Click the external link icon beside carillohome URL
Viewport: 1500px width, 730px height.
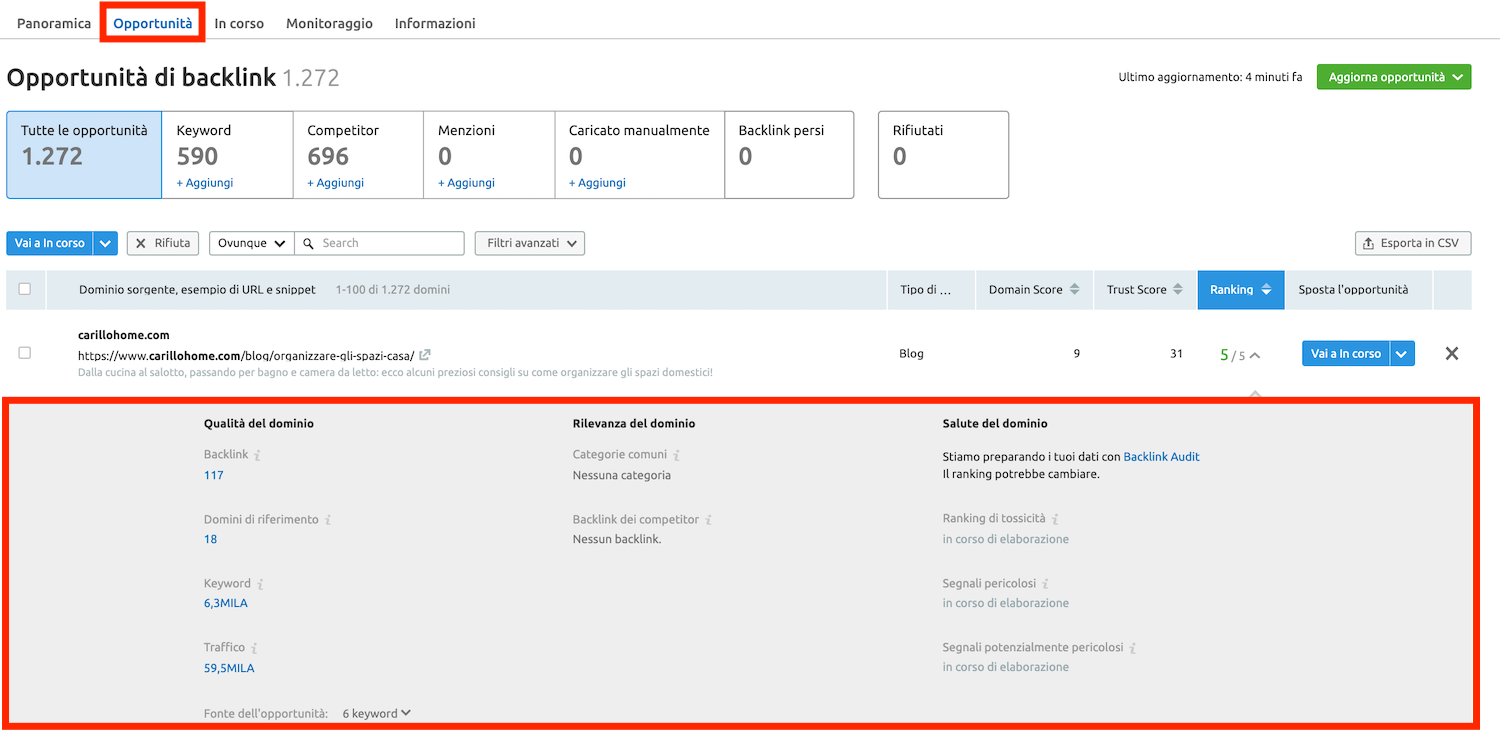click(x=425, y=355)
